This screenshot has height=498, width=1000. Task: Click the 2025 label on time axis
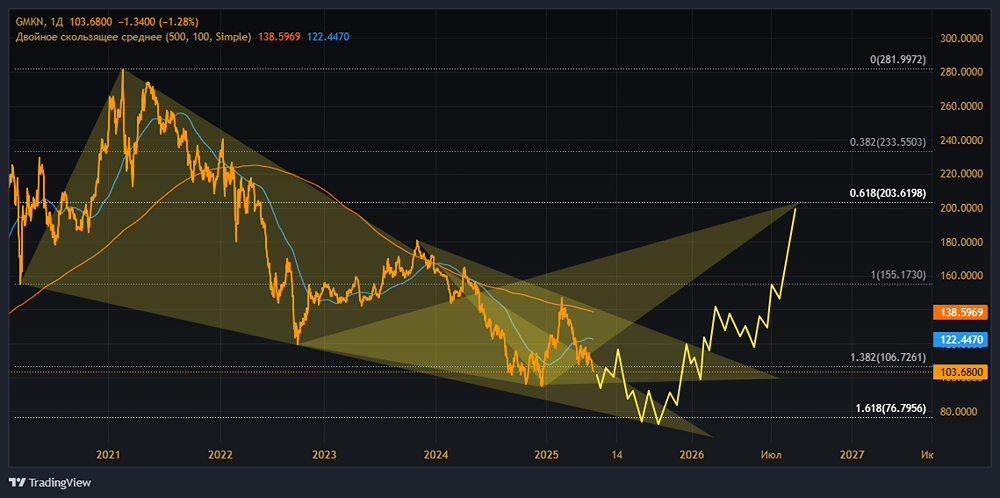click(547, 455)
